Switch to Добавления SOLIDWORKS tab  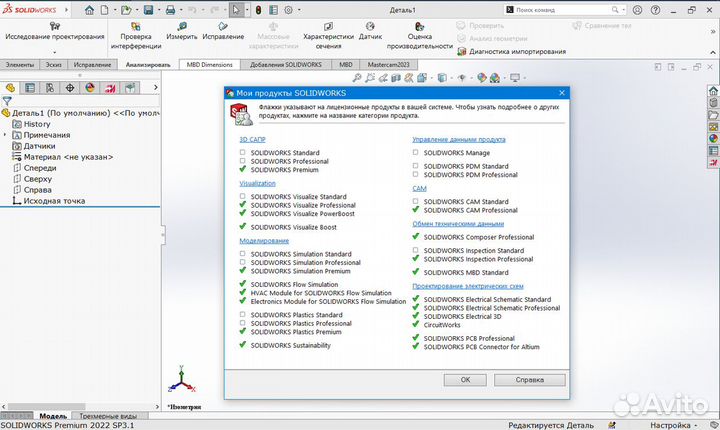(286, 65)
